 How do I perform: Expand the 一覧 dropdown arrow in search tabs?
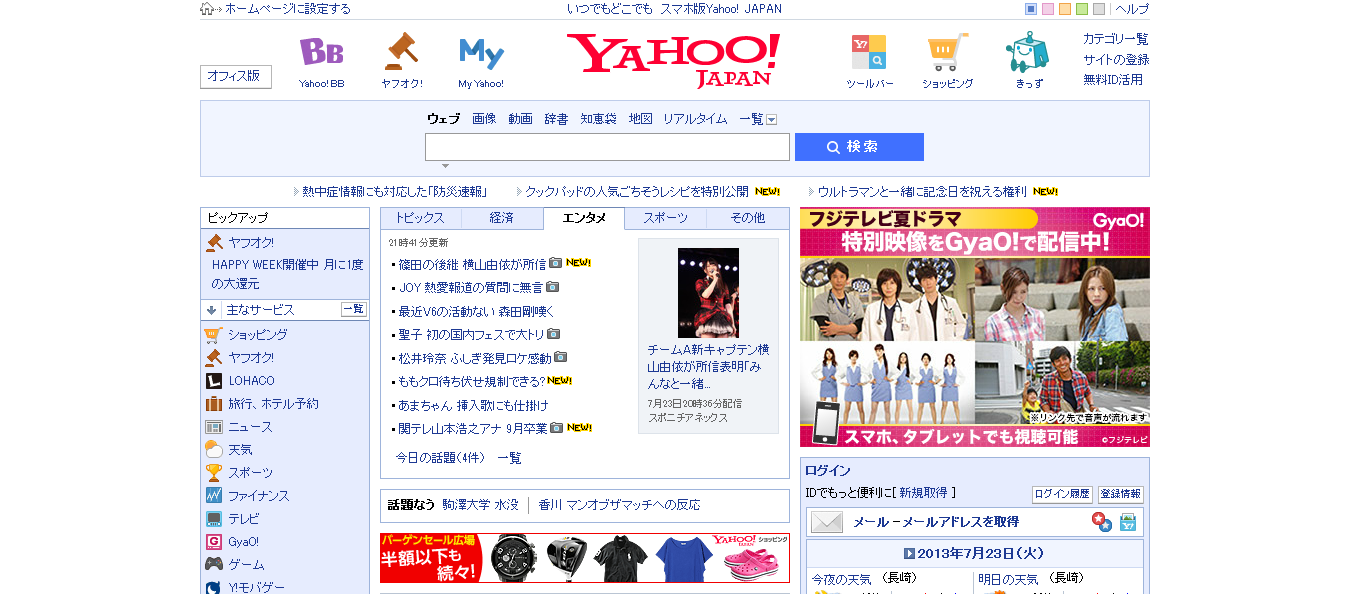(771, 120)
